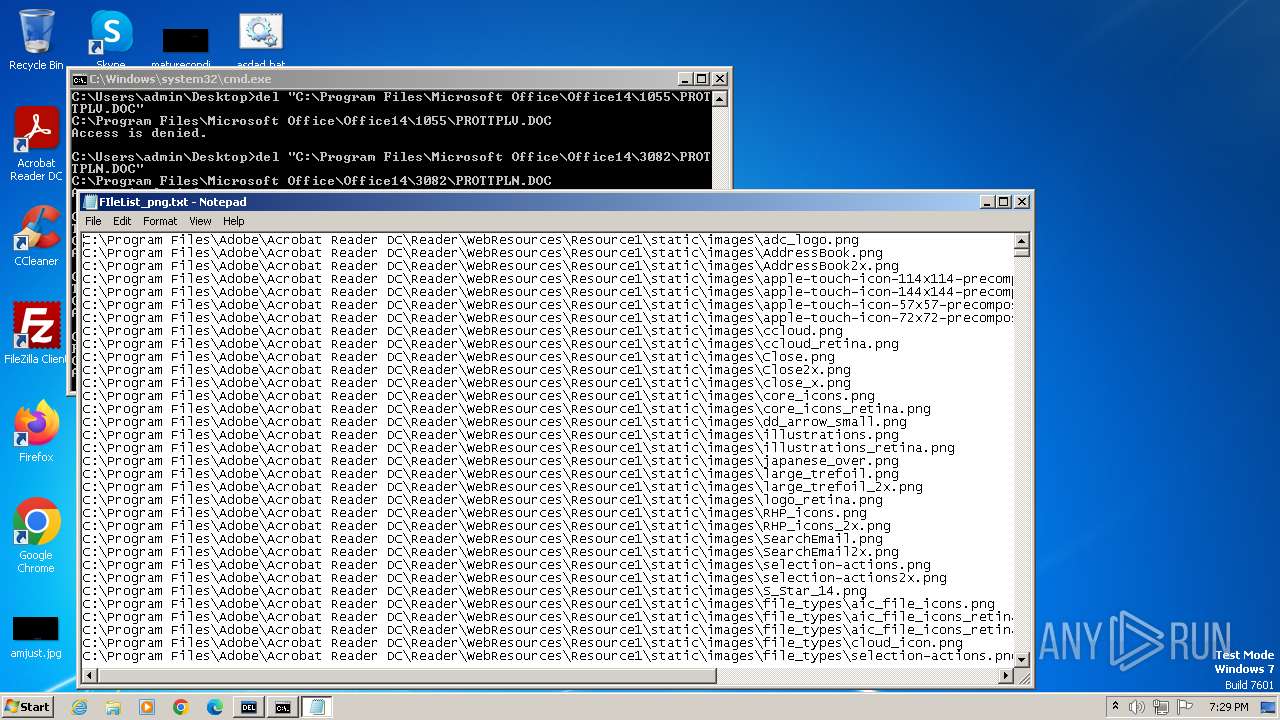The image size is (1280, 720).
Task: Open the FileZilla Client shortcut
Action: tap(36, 333)
